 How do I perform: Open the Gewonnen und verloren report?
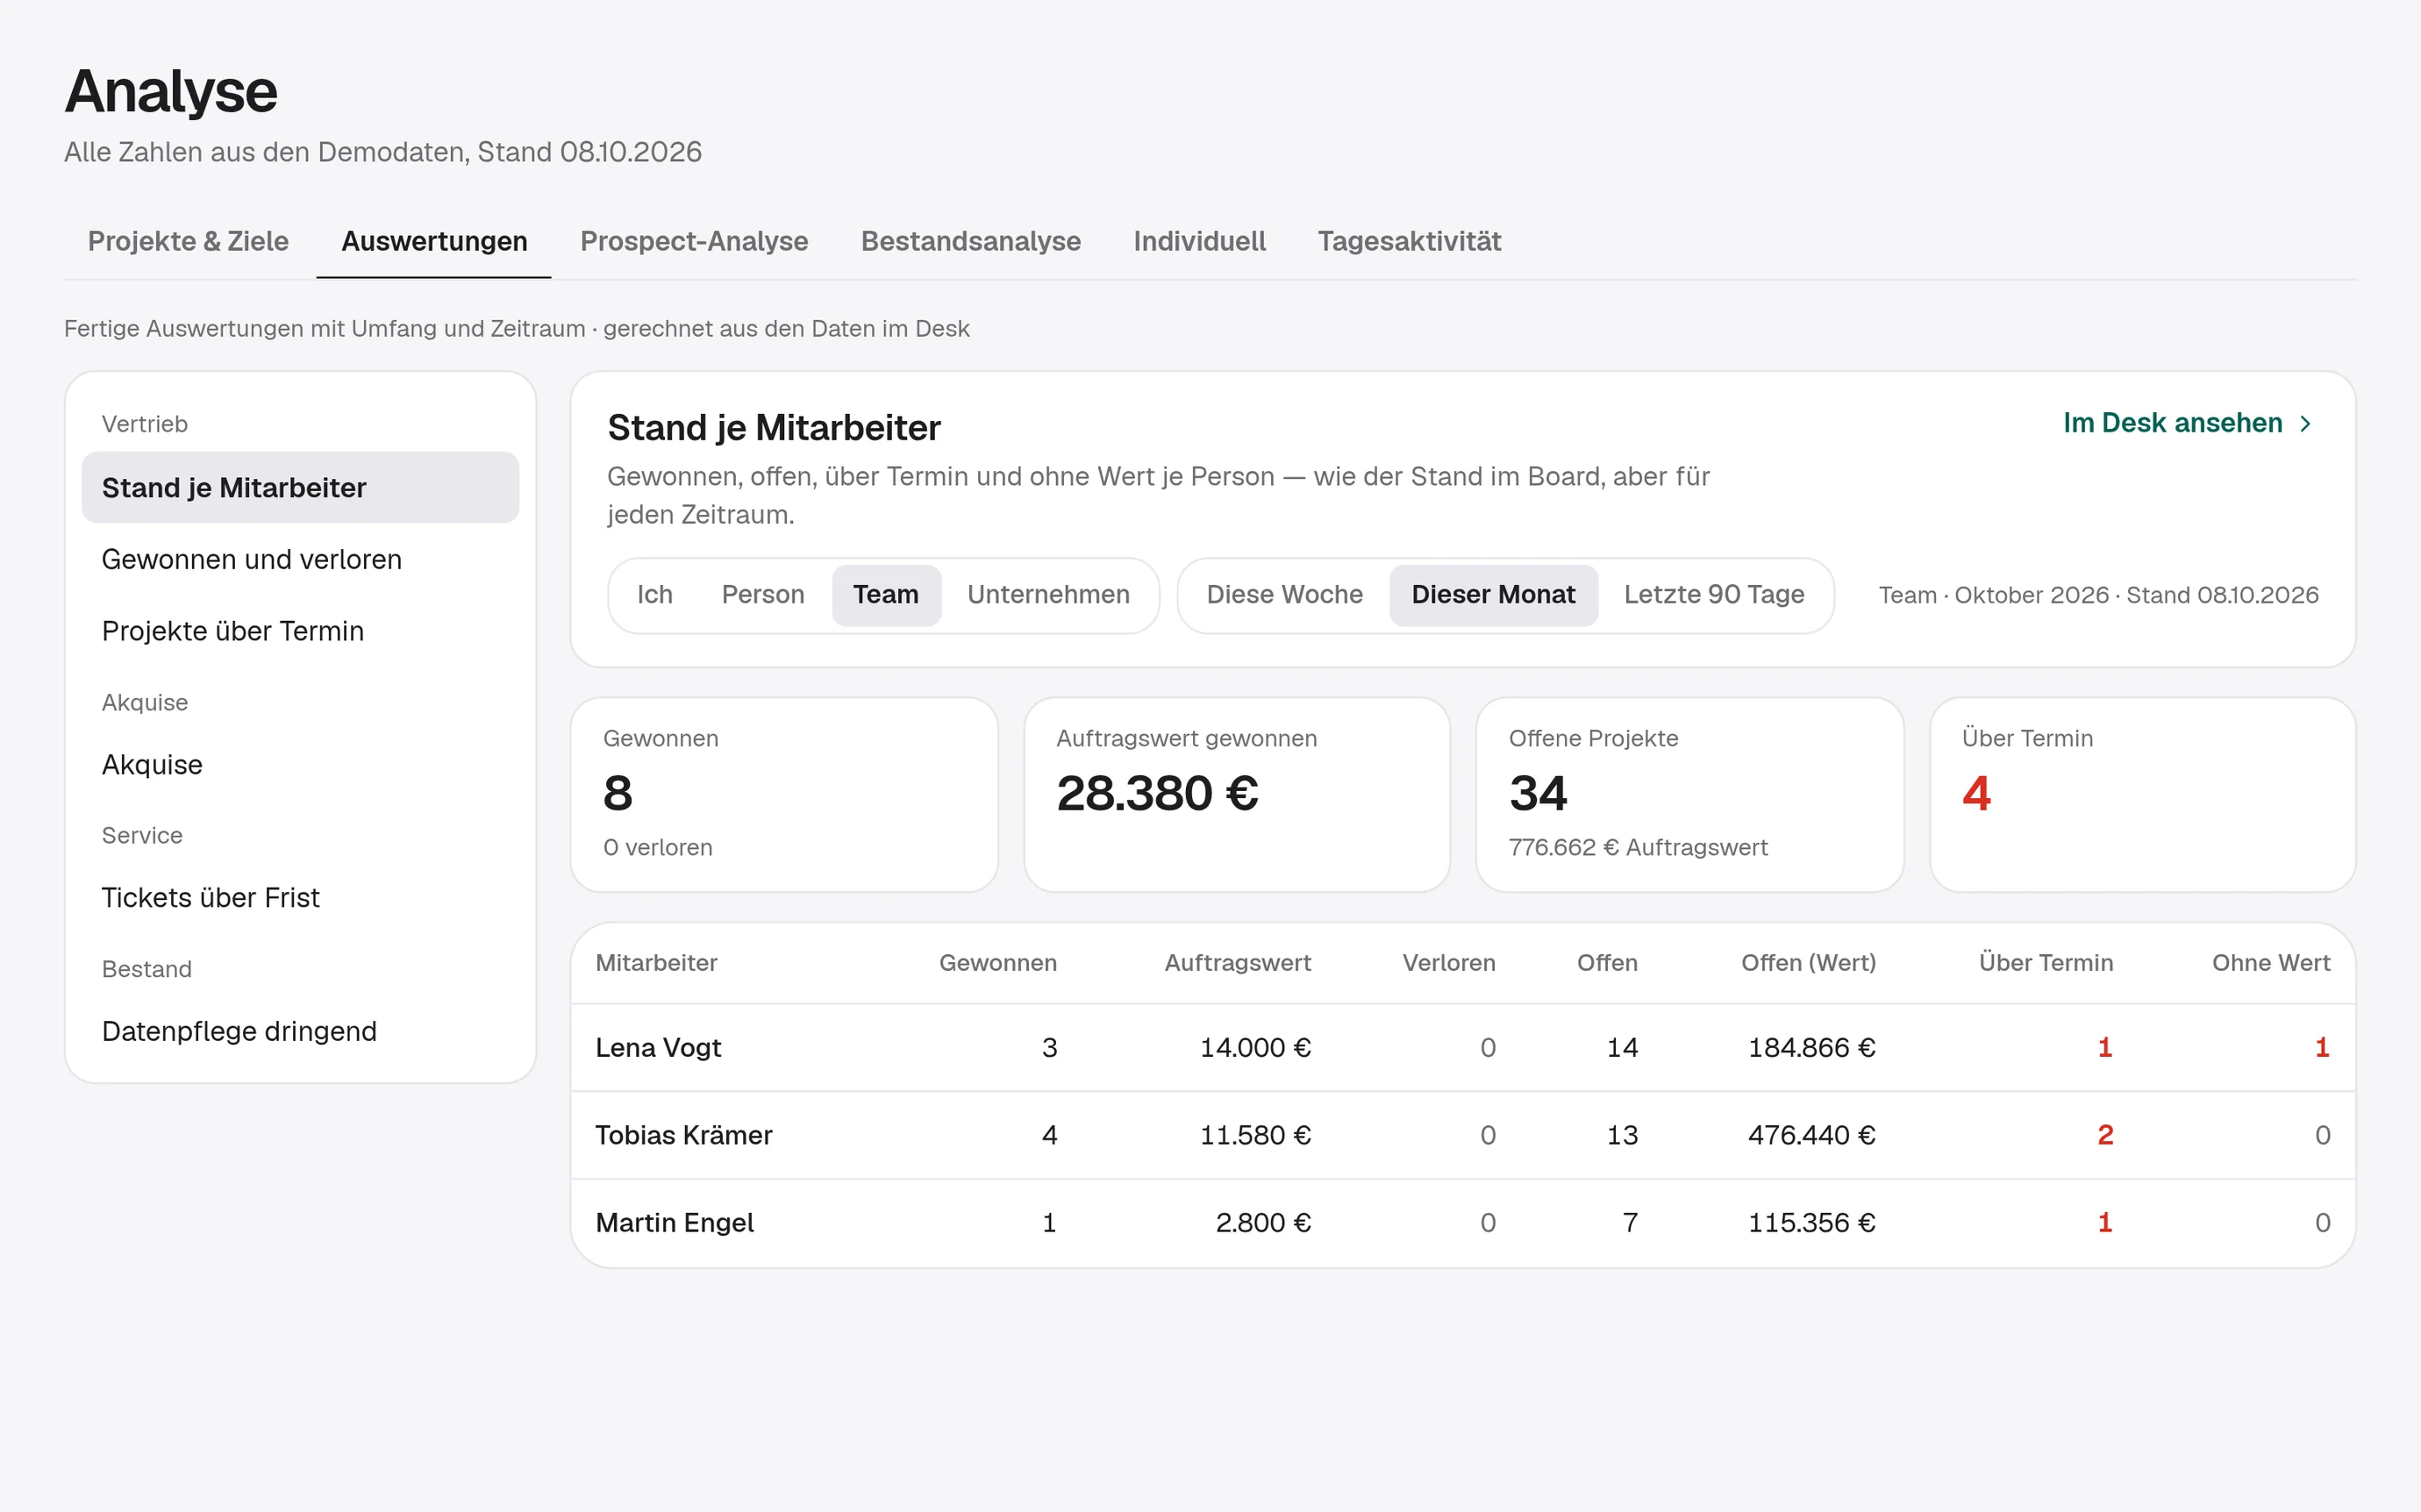pyautogui.click(x=300, y=559)
